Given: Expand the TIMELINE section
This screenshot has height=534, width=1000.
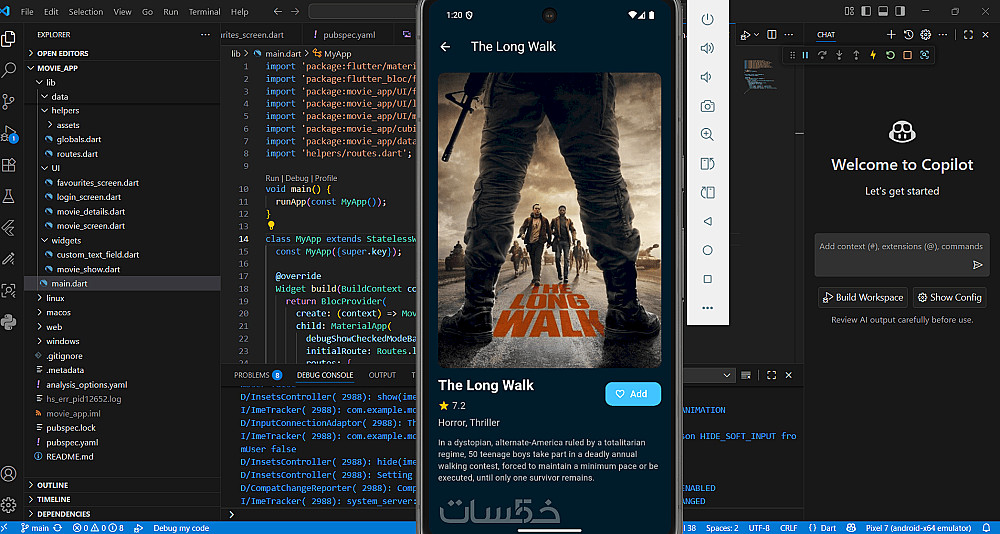Looking at the screenshot, I should point(122,500).
